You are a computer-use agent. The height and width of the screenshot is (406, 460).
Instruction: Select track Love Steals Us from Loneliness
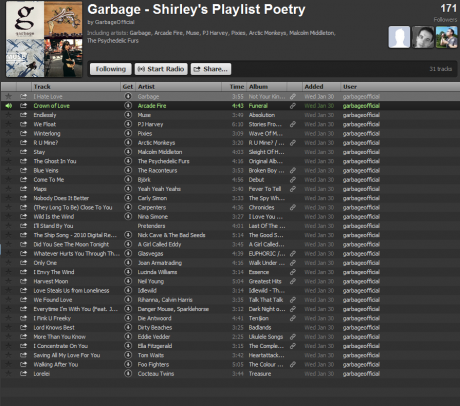[71, 290]
